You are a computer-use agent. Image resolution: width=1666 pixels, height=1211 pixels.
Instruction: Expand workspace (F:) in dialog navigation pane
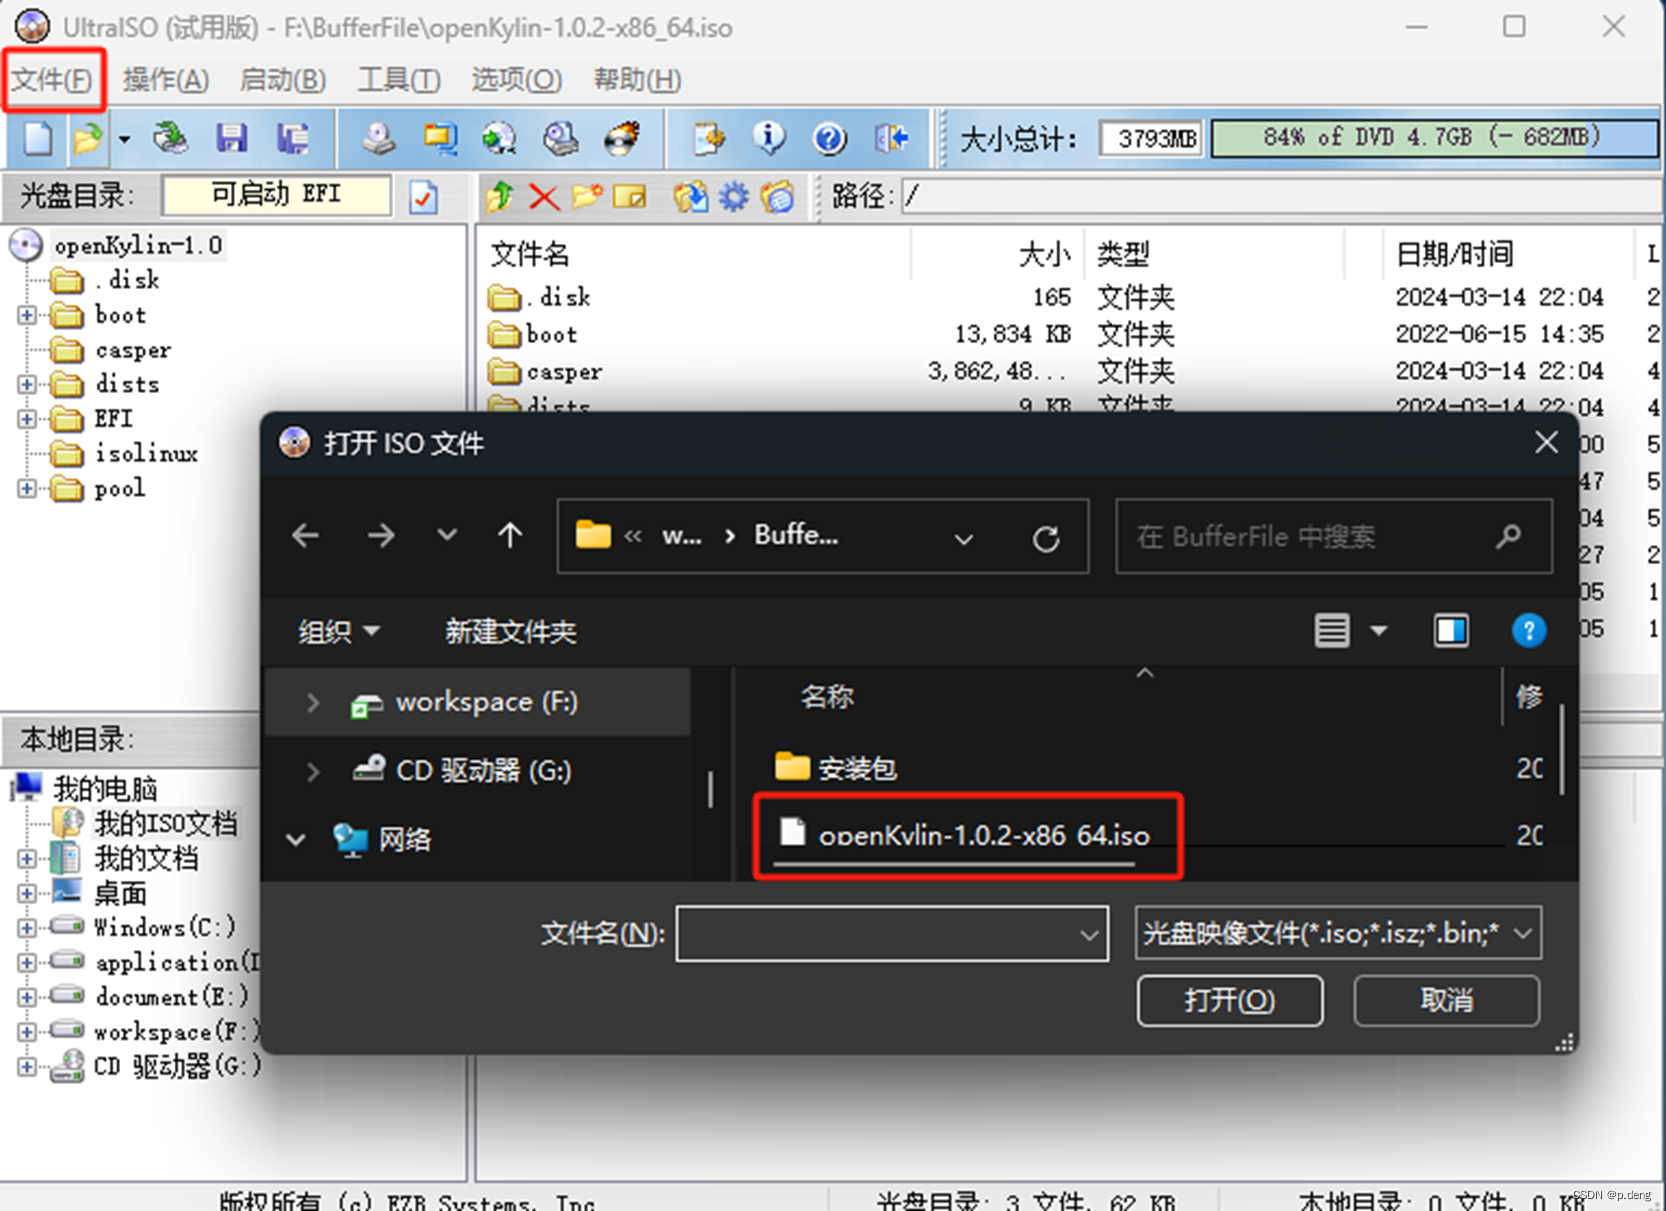[x=313, y=703]
